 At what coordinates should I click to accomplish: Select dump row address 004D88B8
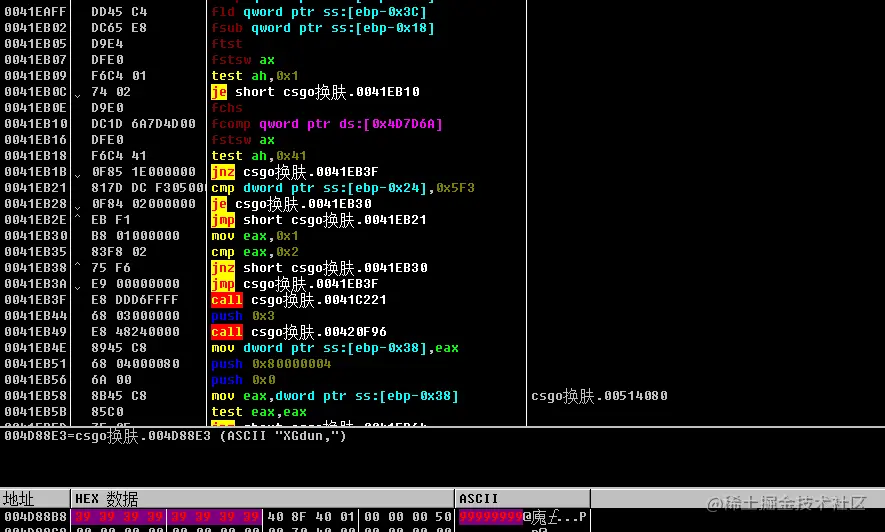(x=35, y=516)
